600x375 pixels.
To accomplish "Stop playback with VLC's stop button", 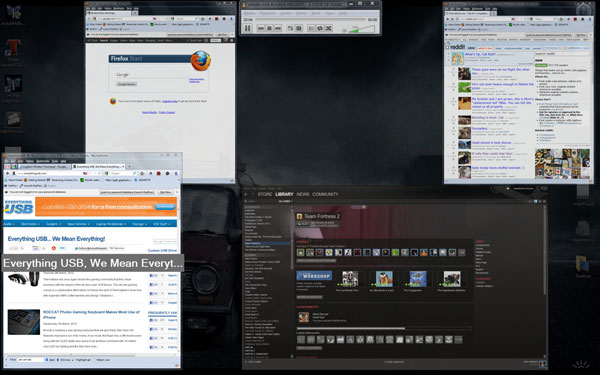I will pos(269,28).
